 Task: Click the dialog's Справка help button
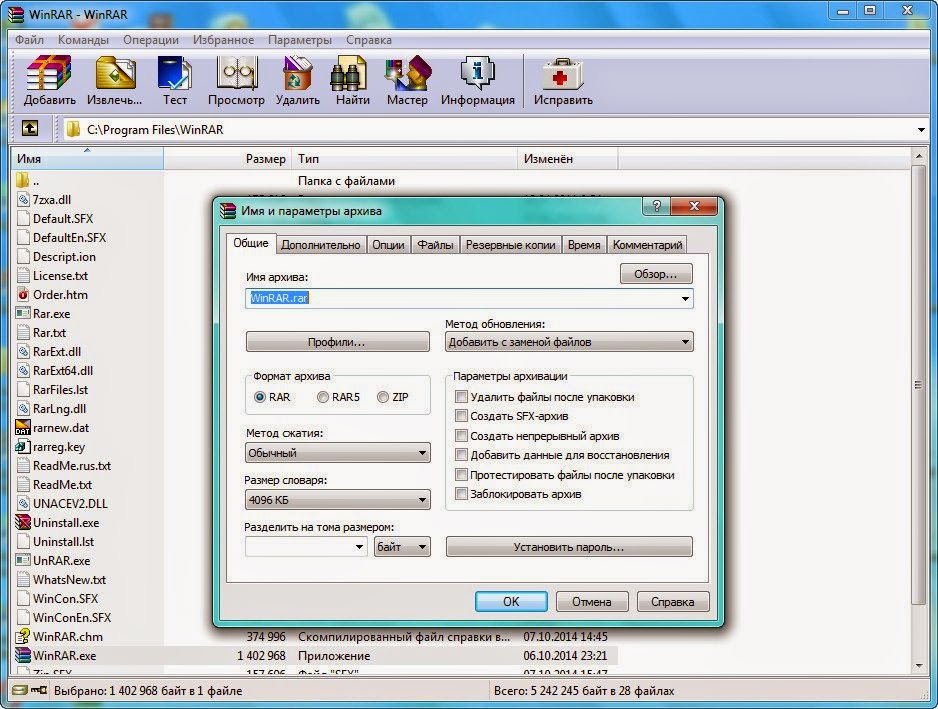click(x=672, y=601)
